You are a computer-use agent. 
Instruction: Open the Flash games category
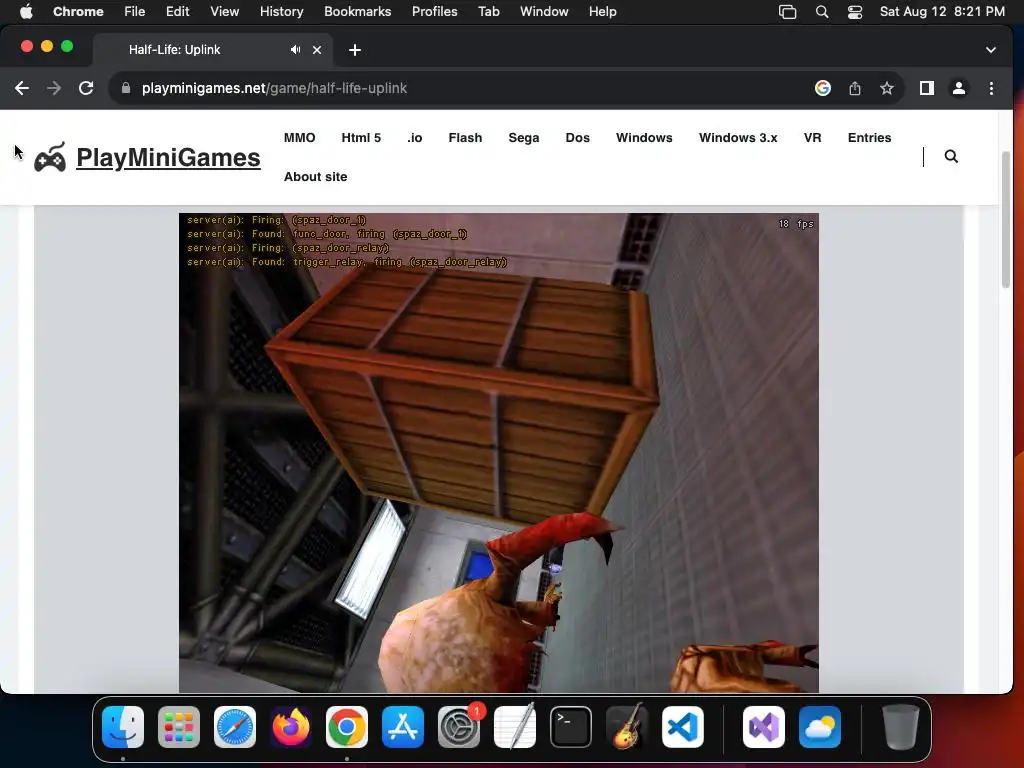coord(465,138)
